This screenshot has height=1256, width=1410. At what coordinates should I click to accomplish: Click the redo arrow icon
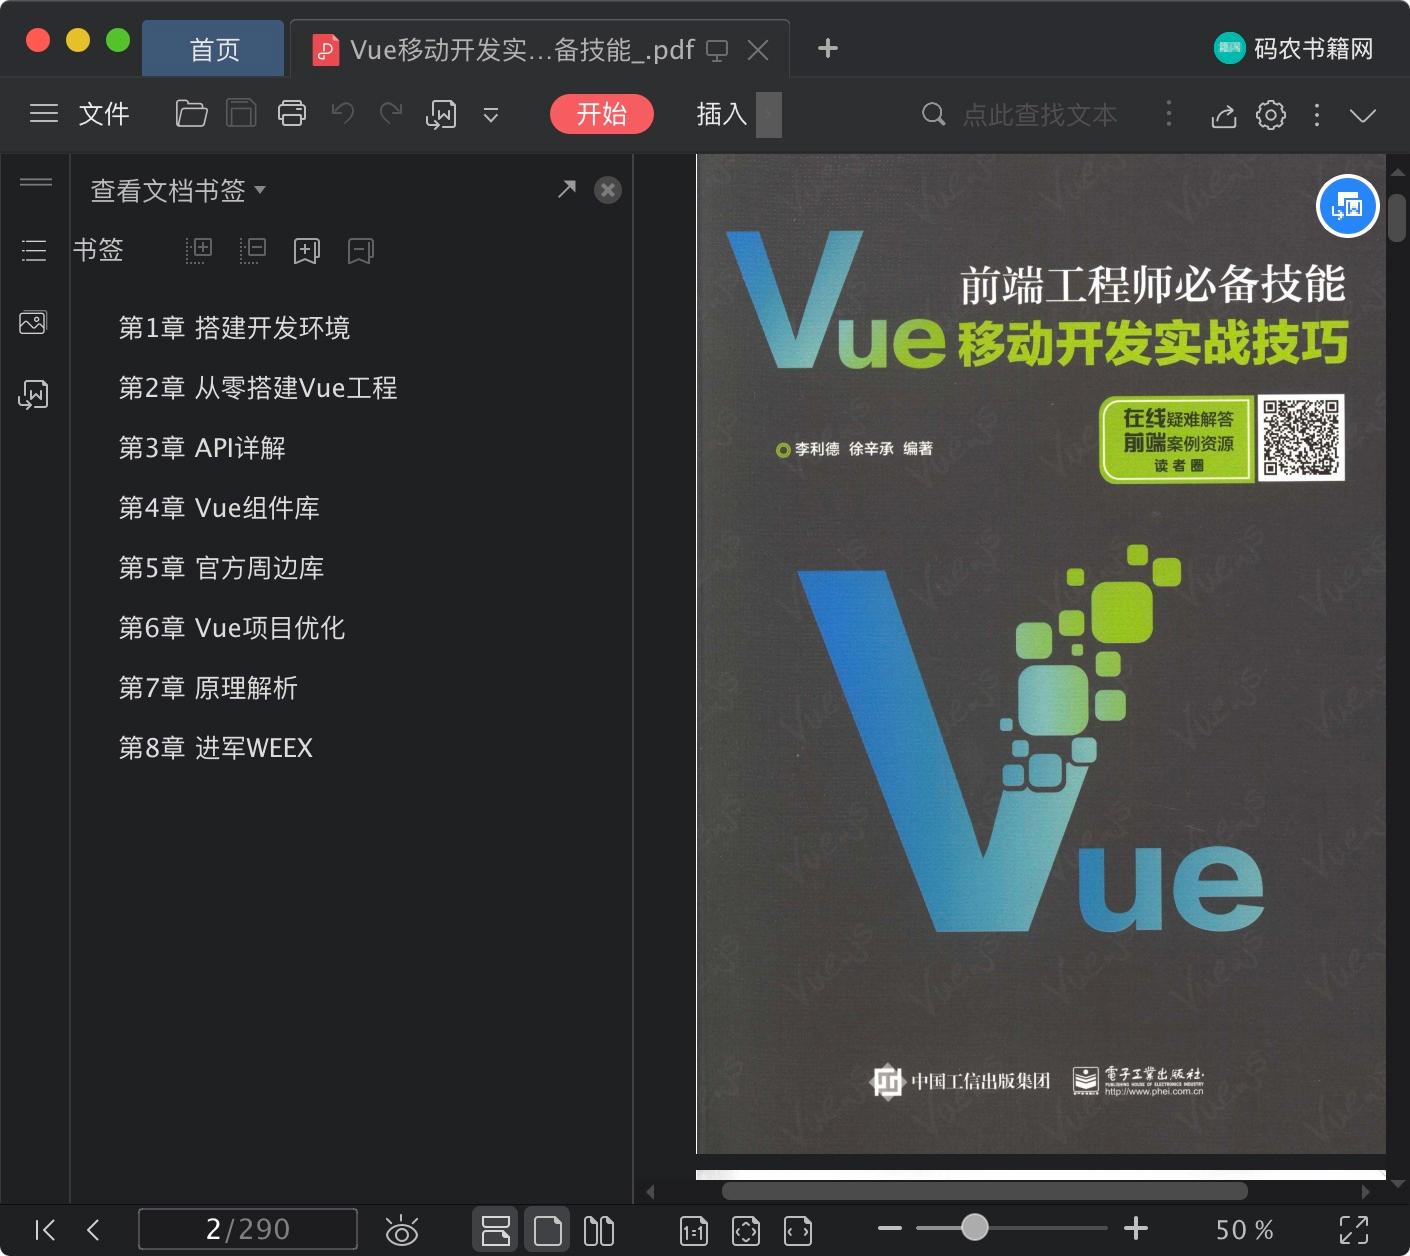click(391, 113)
